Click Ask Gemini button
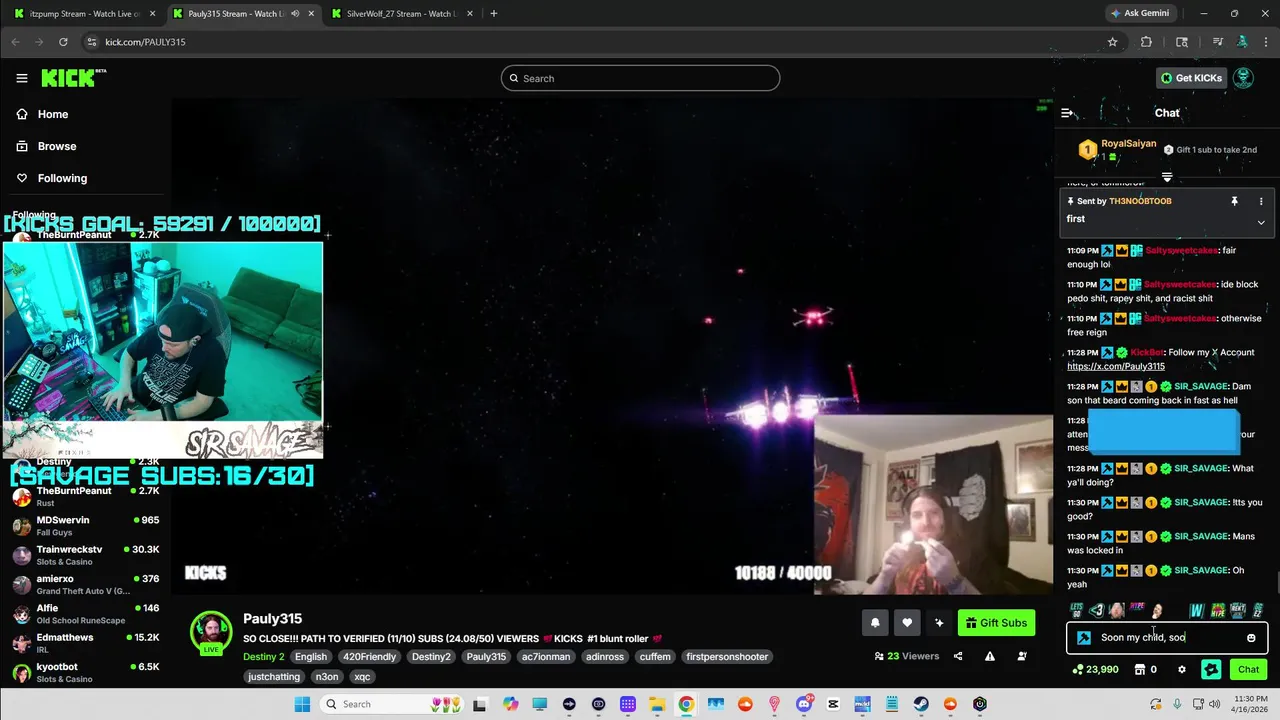 pos(1140,14)
